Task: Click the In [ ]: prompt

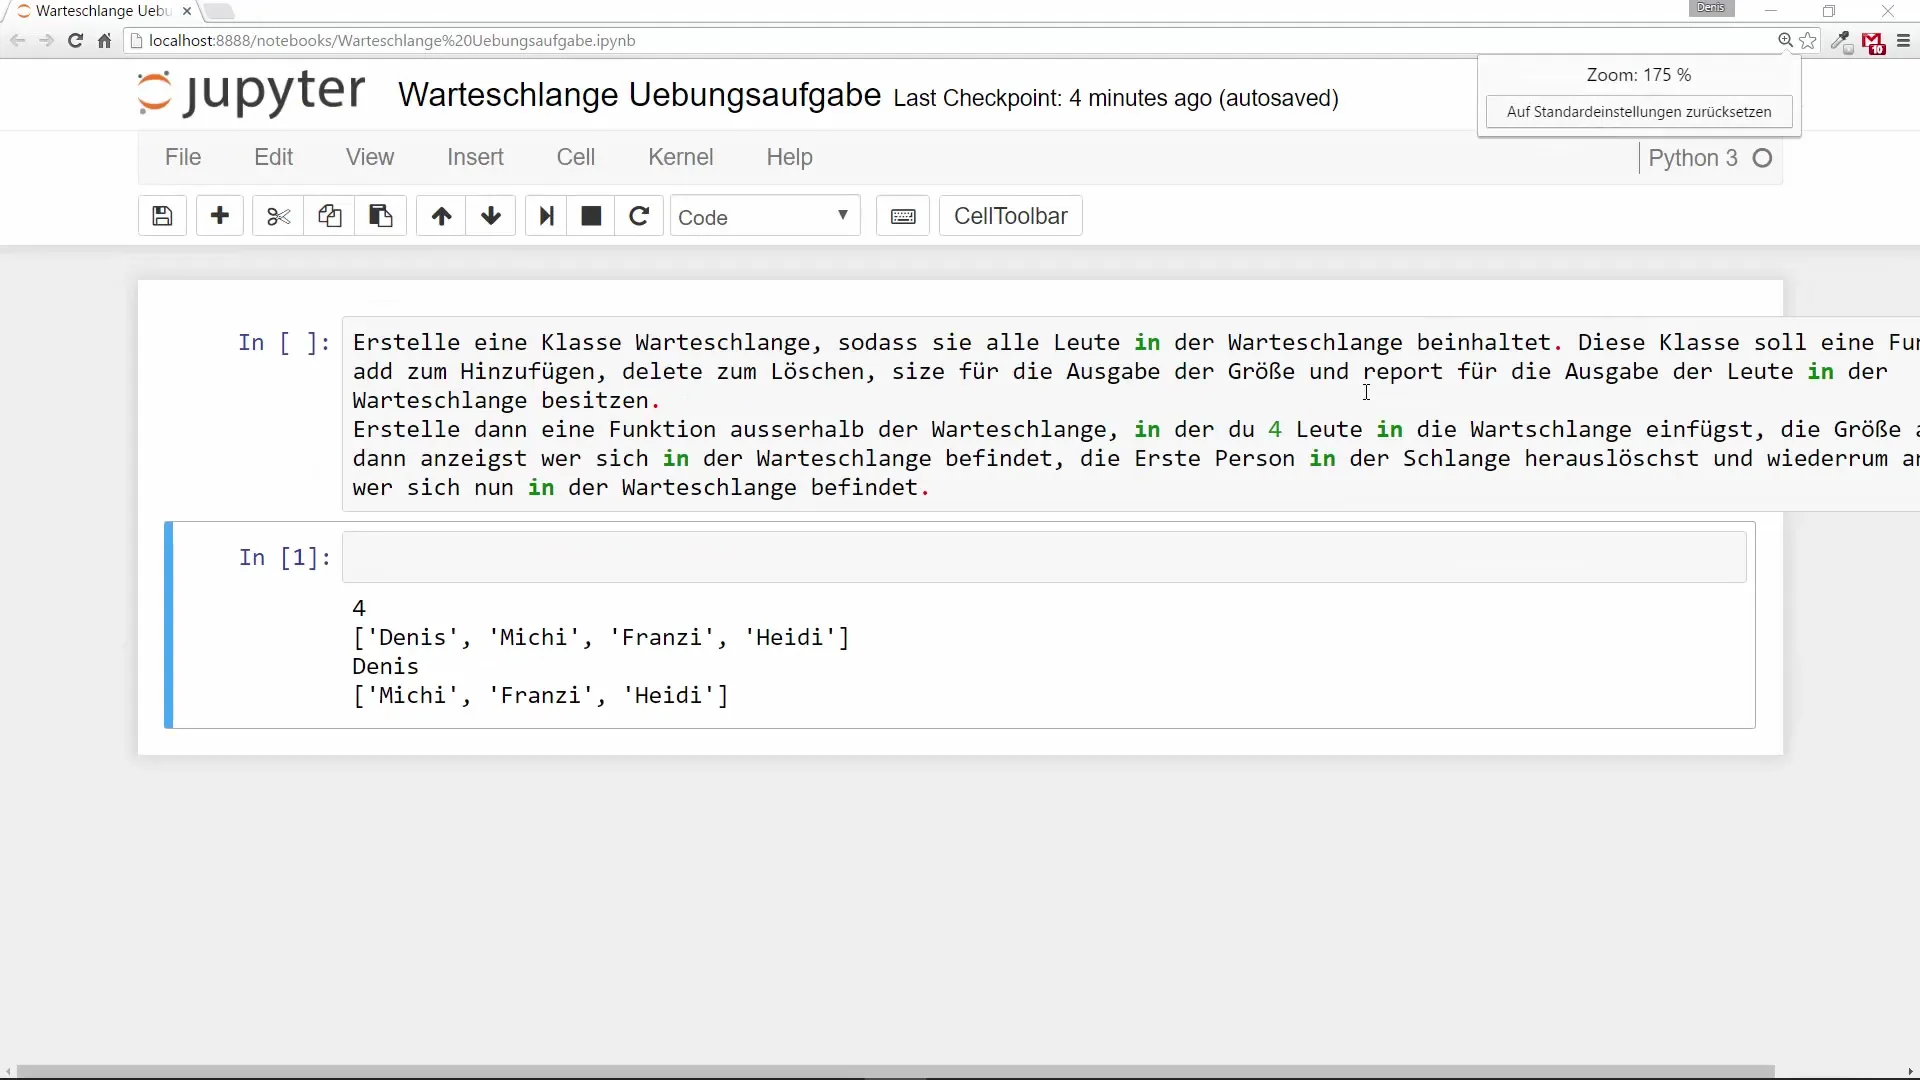Action: 284,342
